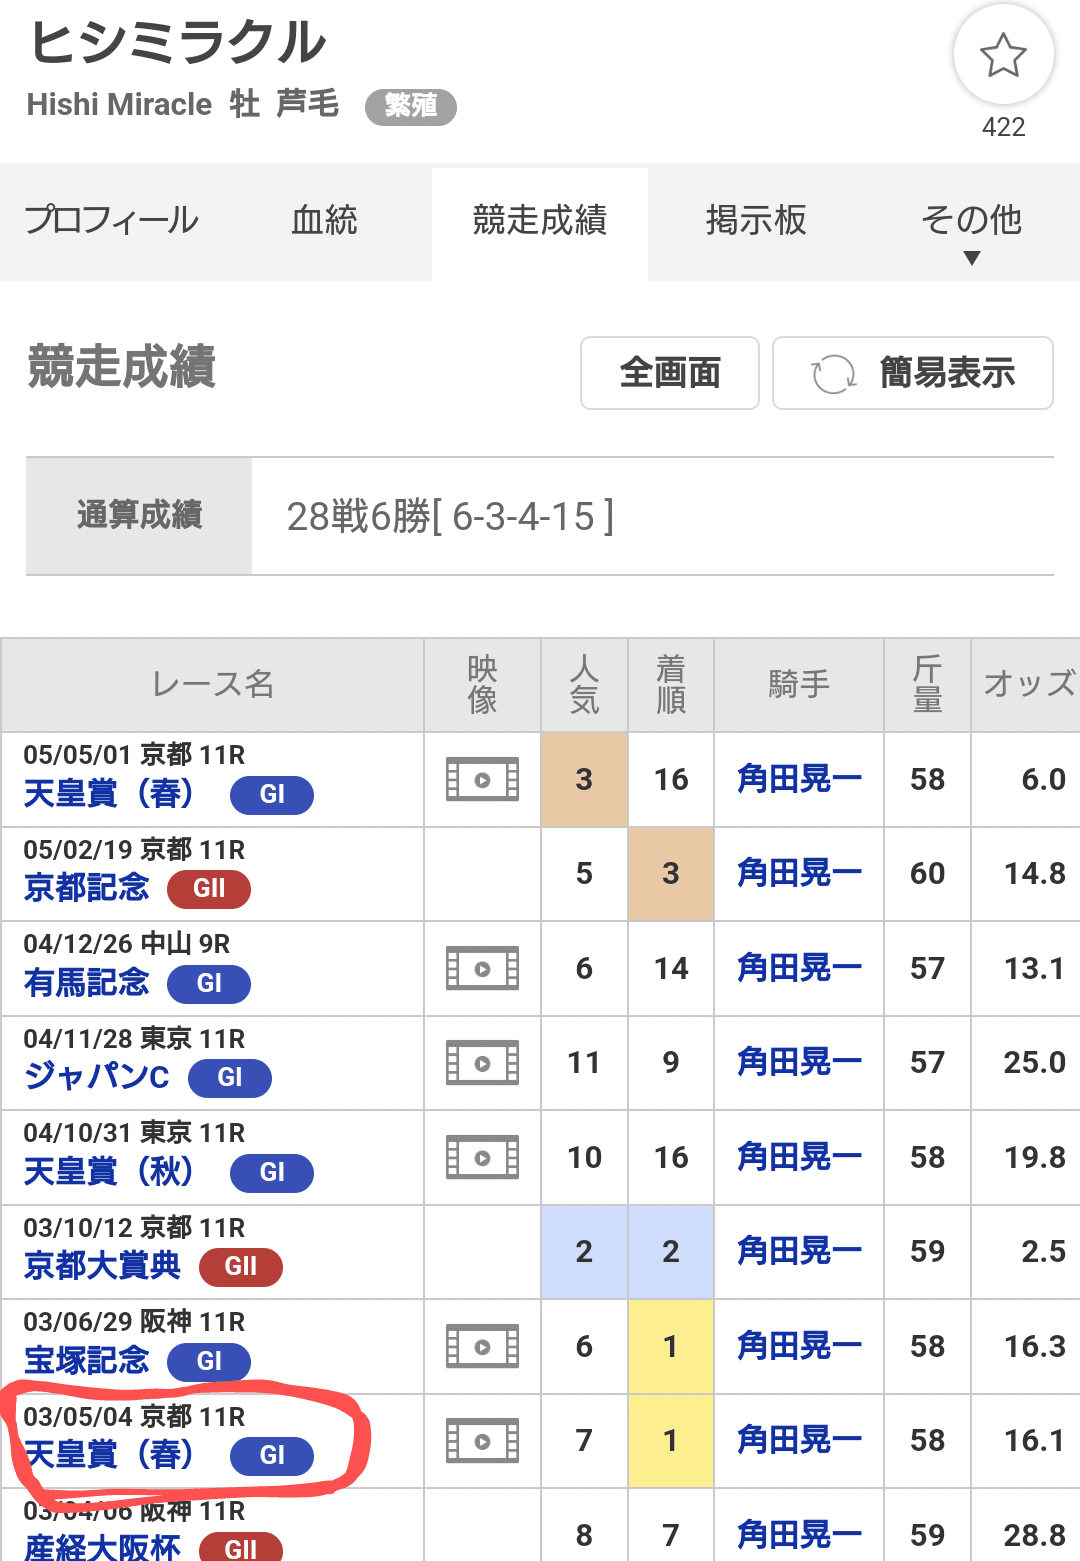Select the 競走成績 tab
This screenshot has width=1080, height=1561.
pos(540,220)
